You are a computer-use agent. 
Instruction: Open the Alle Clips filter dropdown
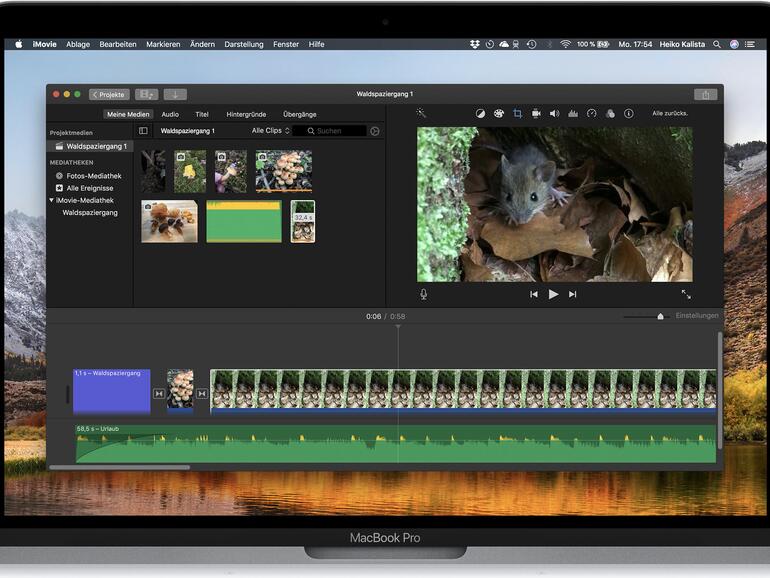point(271,131)
